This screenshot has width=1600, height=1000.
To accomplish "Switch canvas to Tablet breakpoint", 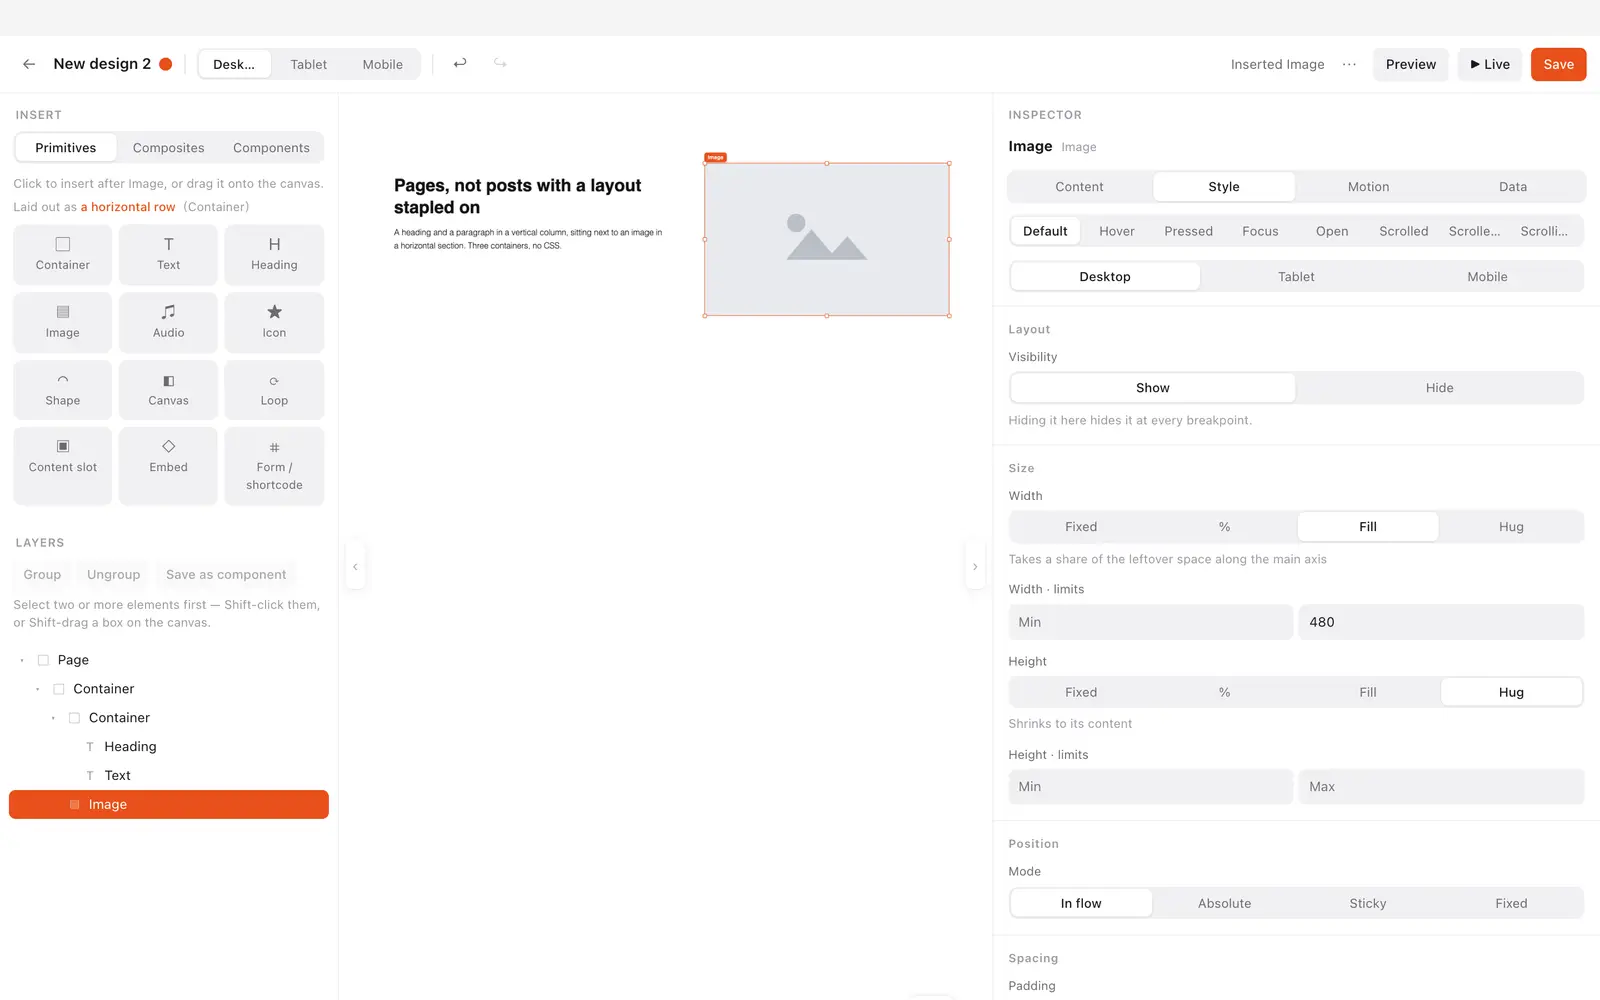I will click(x=308, y=64).
